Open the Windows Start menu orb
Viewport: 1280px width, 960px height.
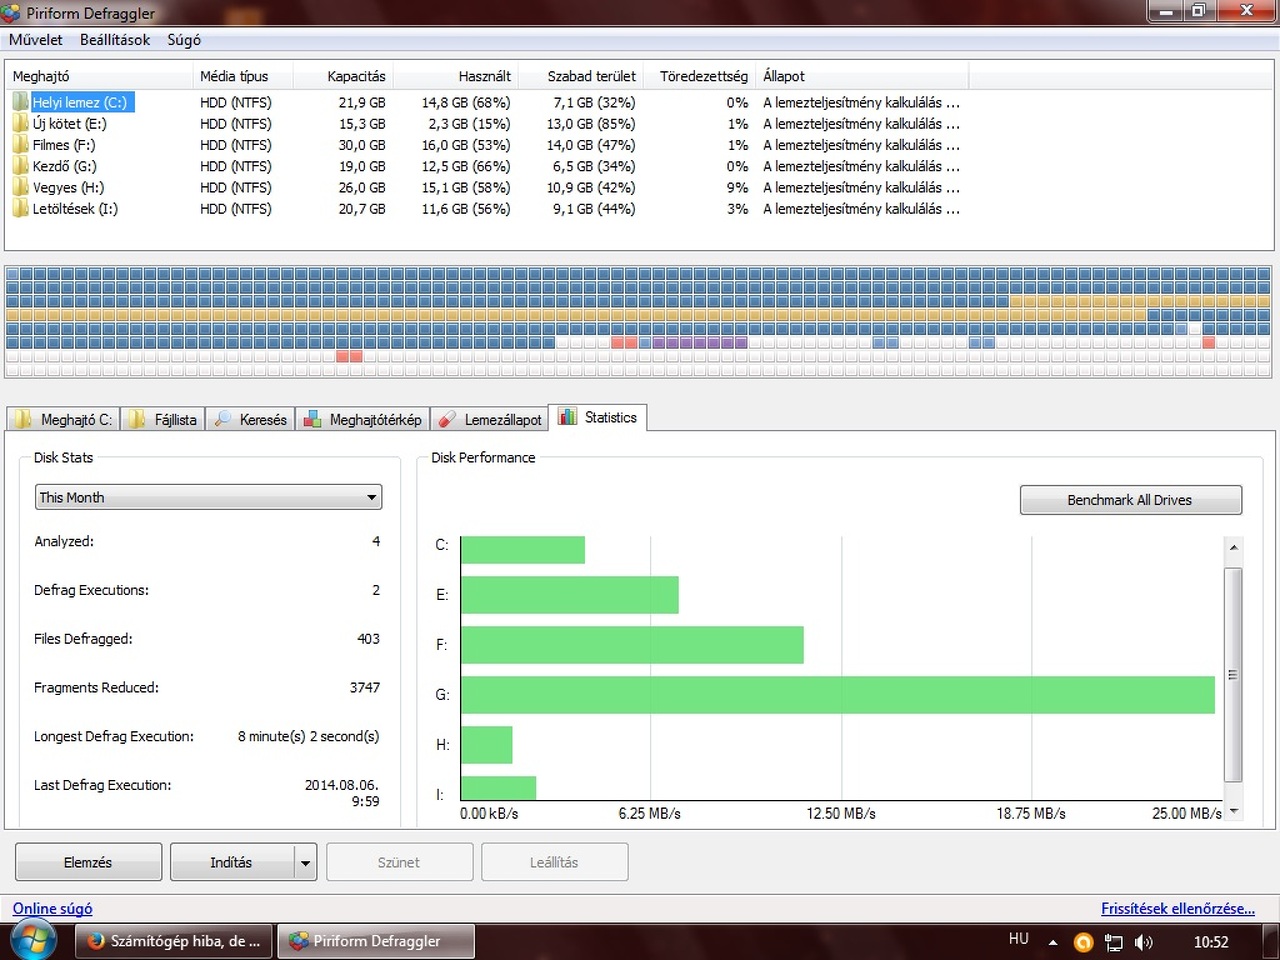coord(33,941)
